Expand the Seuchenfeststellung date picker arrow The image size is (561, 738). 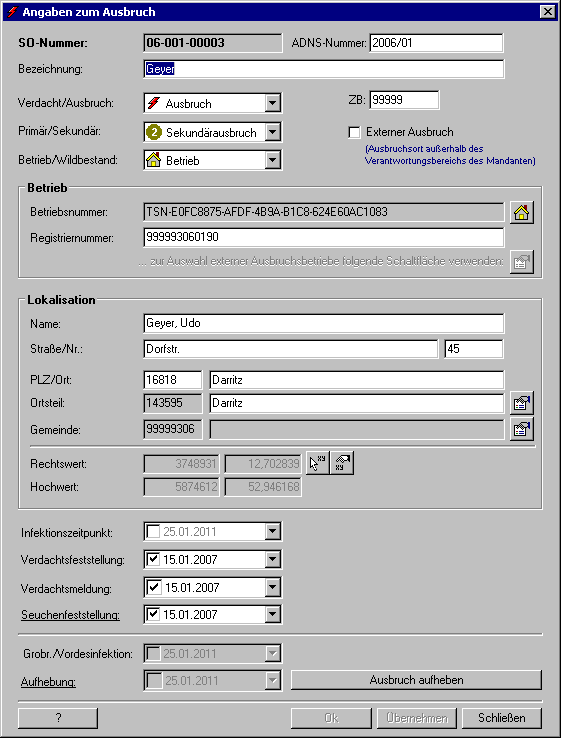coord(272,614)
